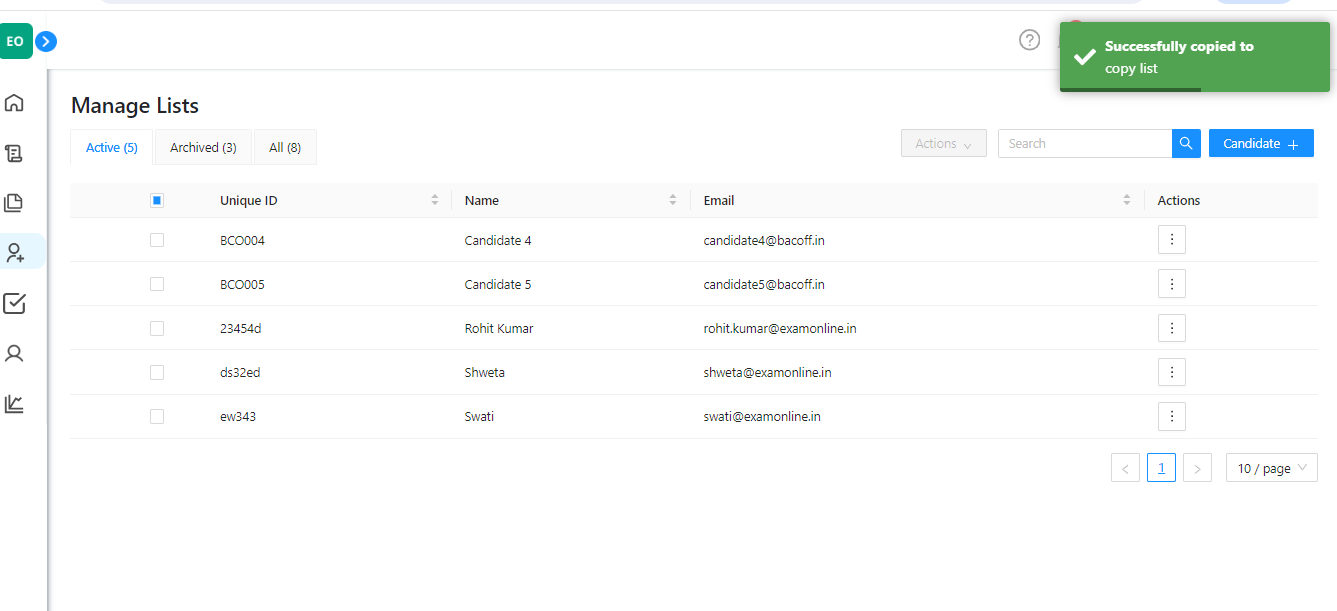Go to previous page arrow

[1125, 468]
